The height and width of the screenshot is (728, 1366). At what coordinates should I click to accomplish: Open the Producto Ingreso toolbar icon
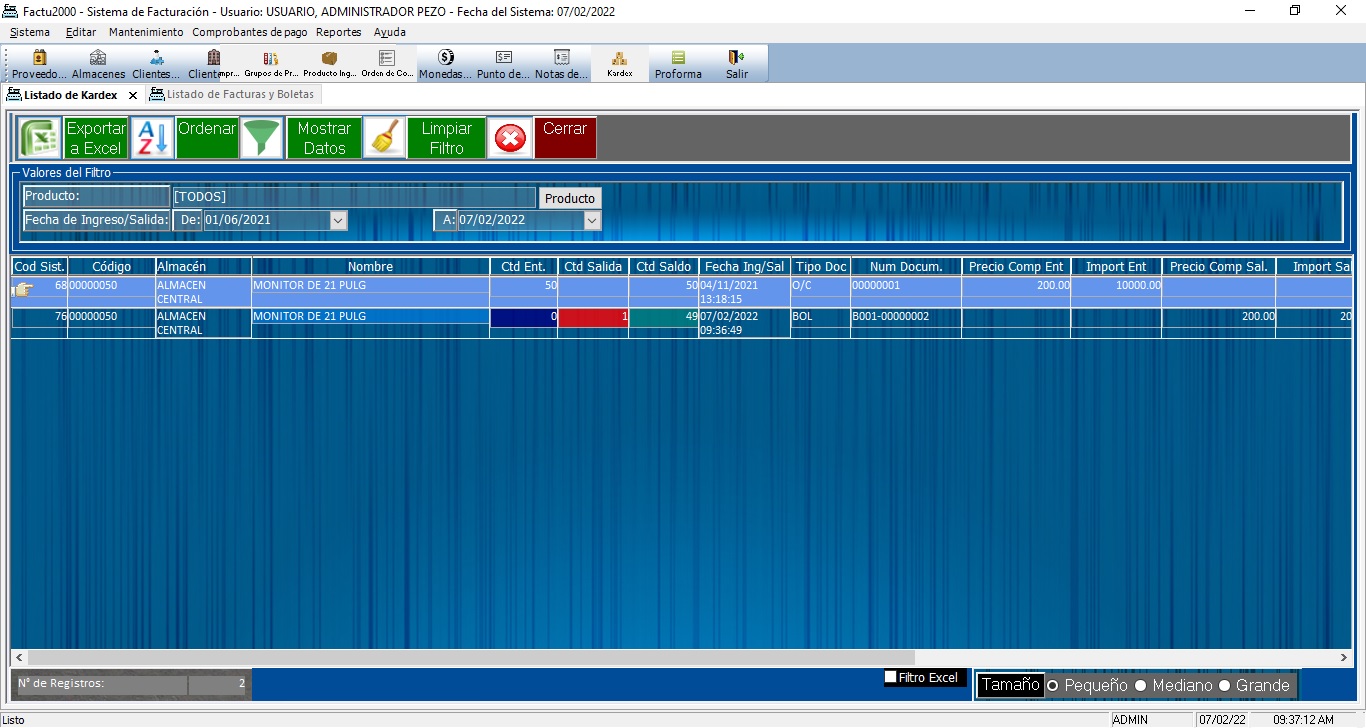pyautogui.click(x=329, y=64)
